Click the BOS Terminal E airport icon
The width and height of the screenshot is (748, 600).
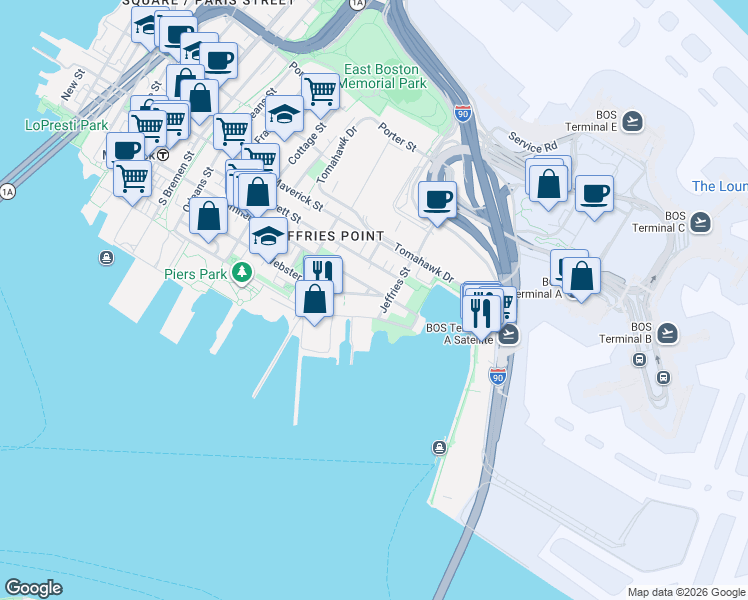click(x=633, y=121)
